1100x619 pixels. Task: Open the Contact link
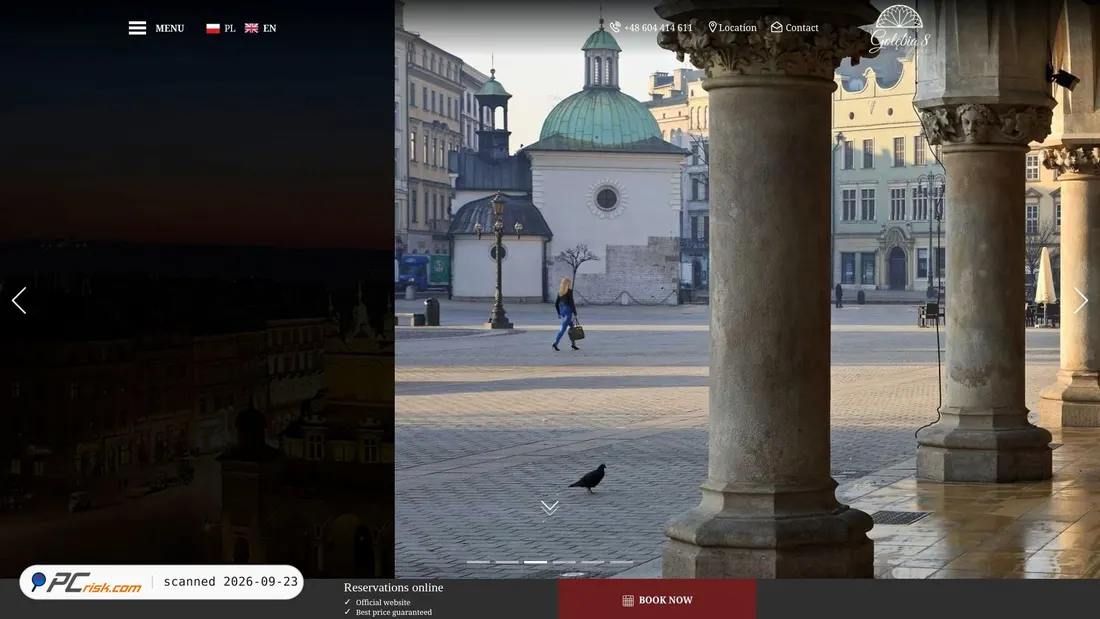[x=795, y=27]
